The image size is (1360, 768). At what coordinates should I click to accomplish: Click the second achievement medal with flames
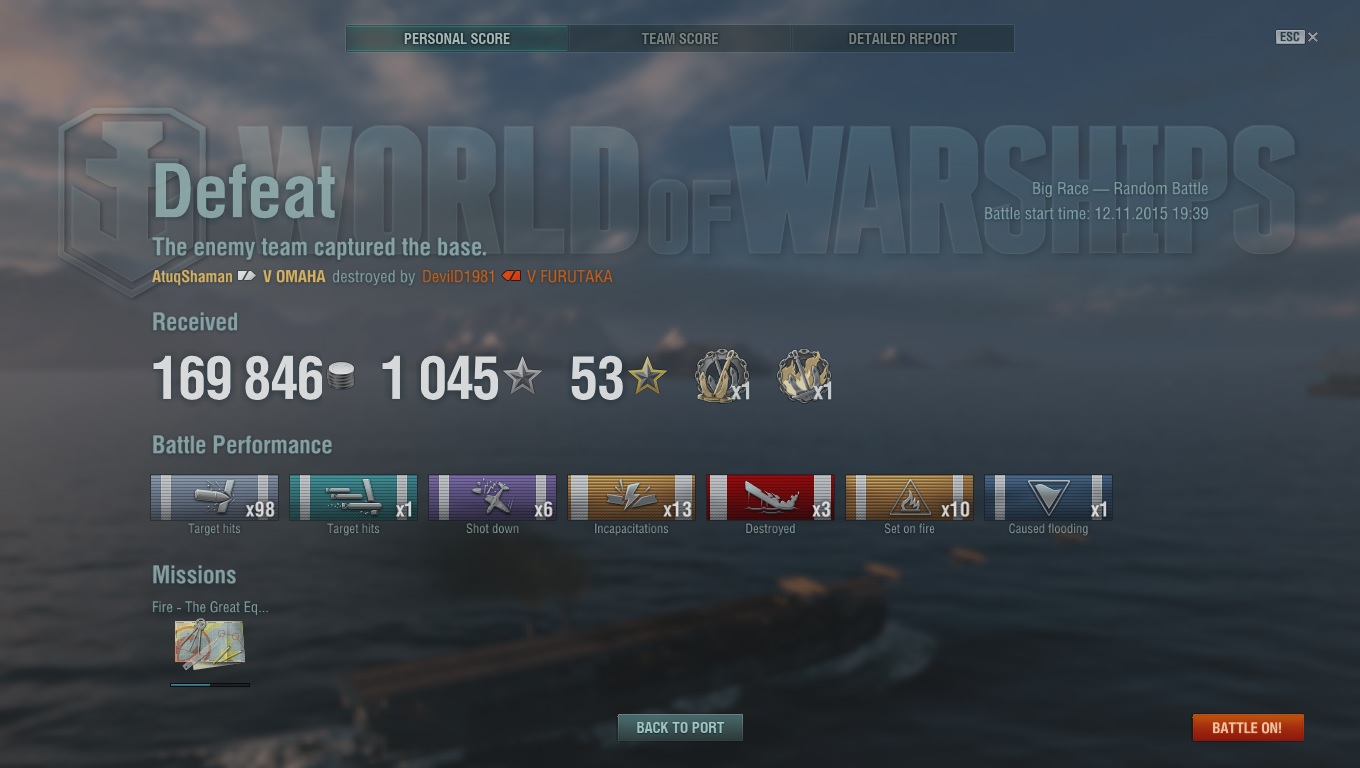[x=802, y=377]
